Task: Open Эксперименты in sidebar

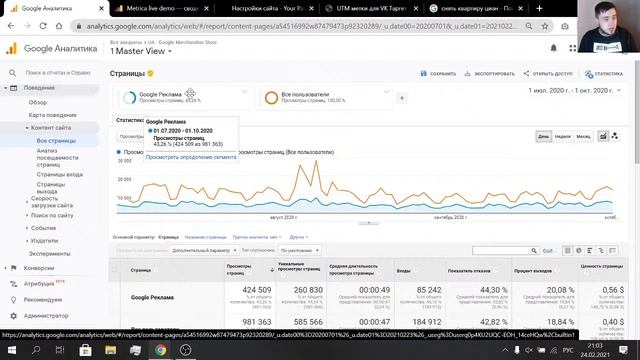Action: pos(49,253)
